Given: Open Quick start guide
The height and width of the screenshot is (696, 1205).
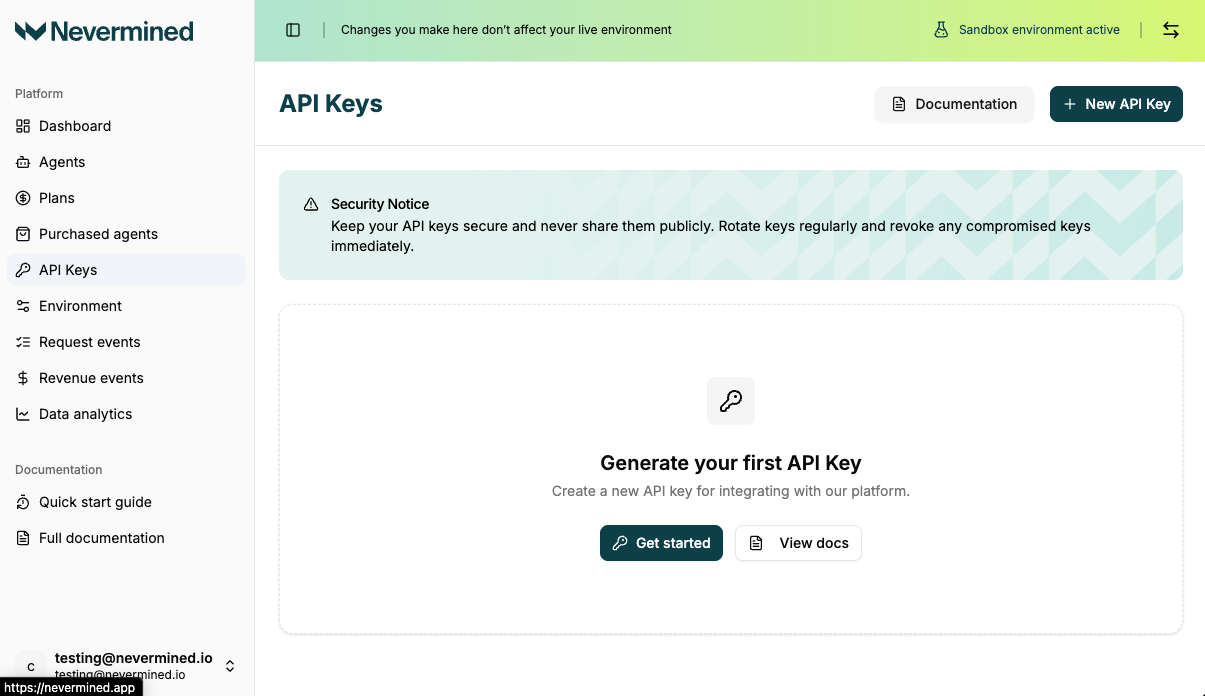Looking at the screenshot, I should click(x=94, y=502).
